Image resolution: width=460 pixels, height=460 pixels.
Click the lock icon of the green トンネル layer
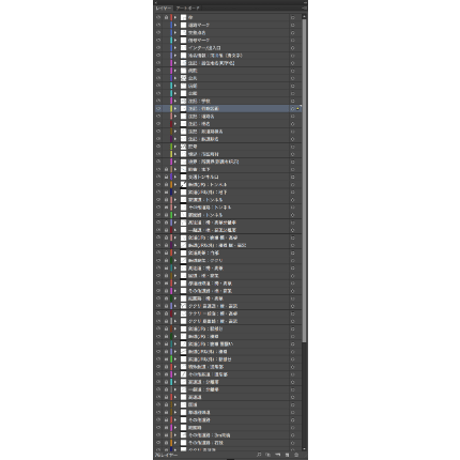(x=166, y=215)
